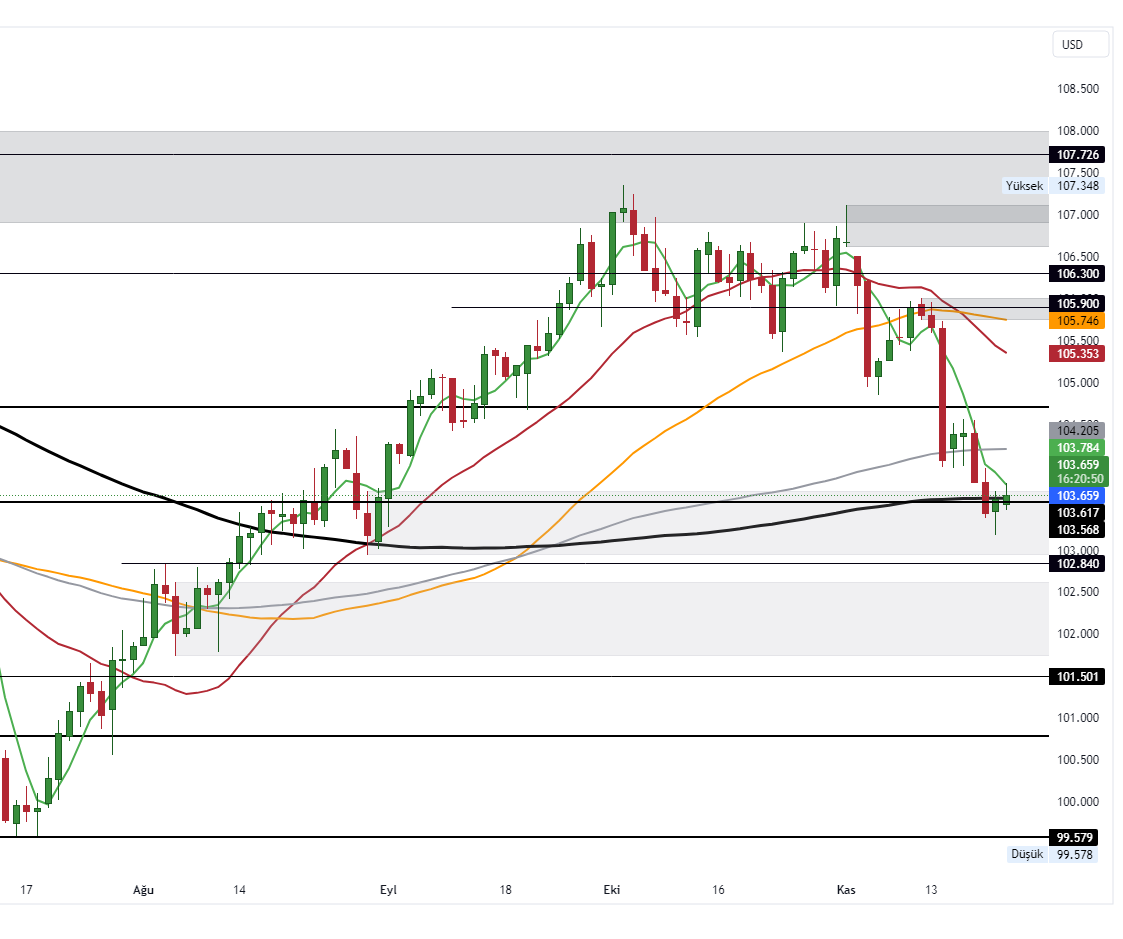Select the 101.501 price level label
Screen dimensions: 1123x939
point(1078,677)
